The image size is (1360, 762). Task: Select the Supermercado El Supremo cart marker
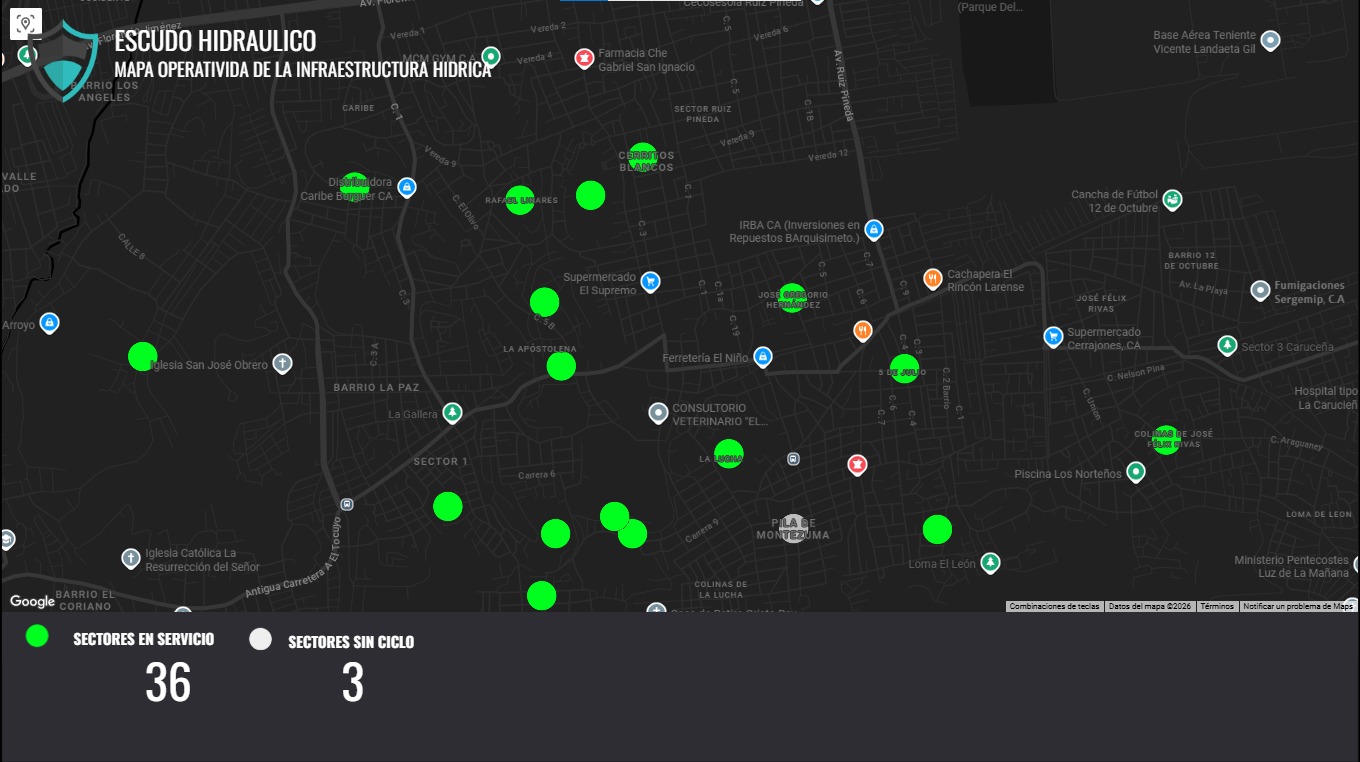[x=650, y=282]
